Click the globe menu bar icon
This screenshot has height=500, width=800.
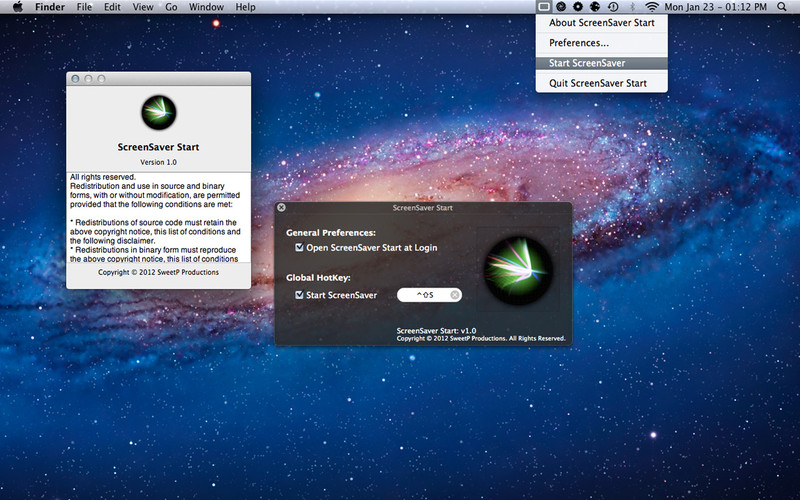[x=595, y=7]
